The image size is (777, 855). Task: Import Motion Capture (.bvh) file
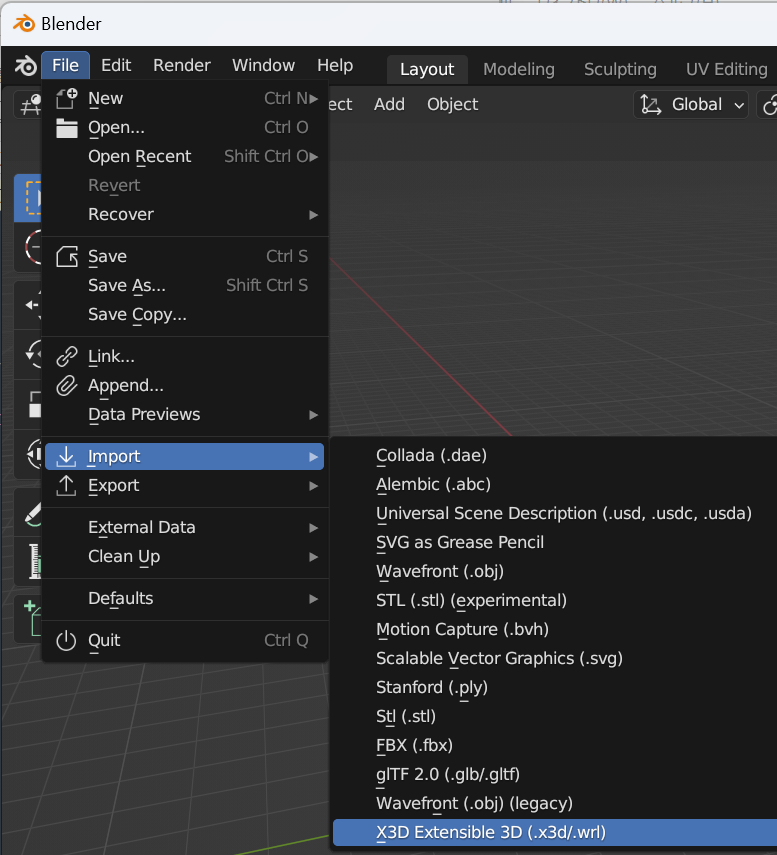[555, 629]
